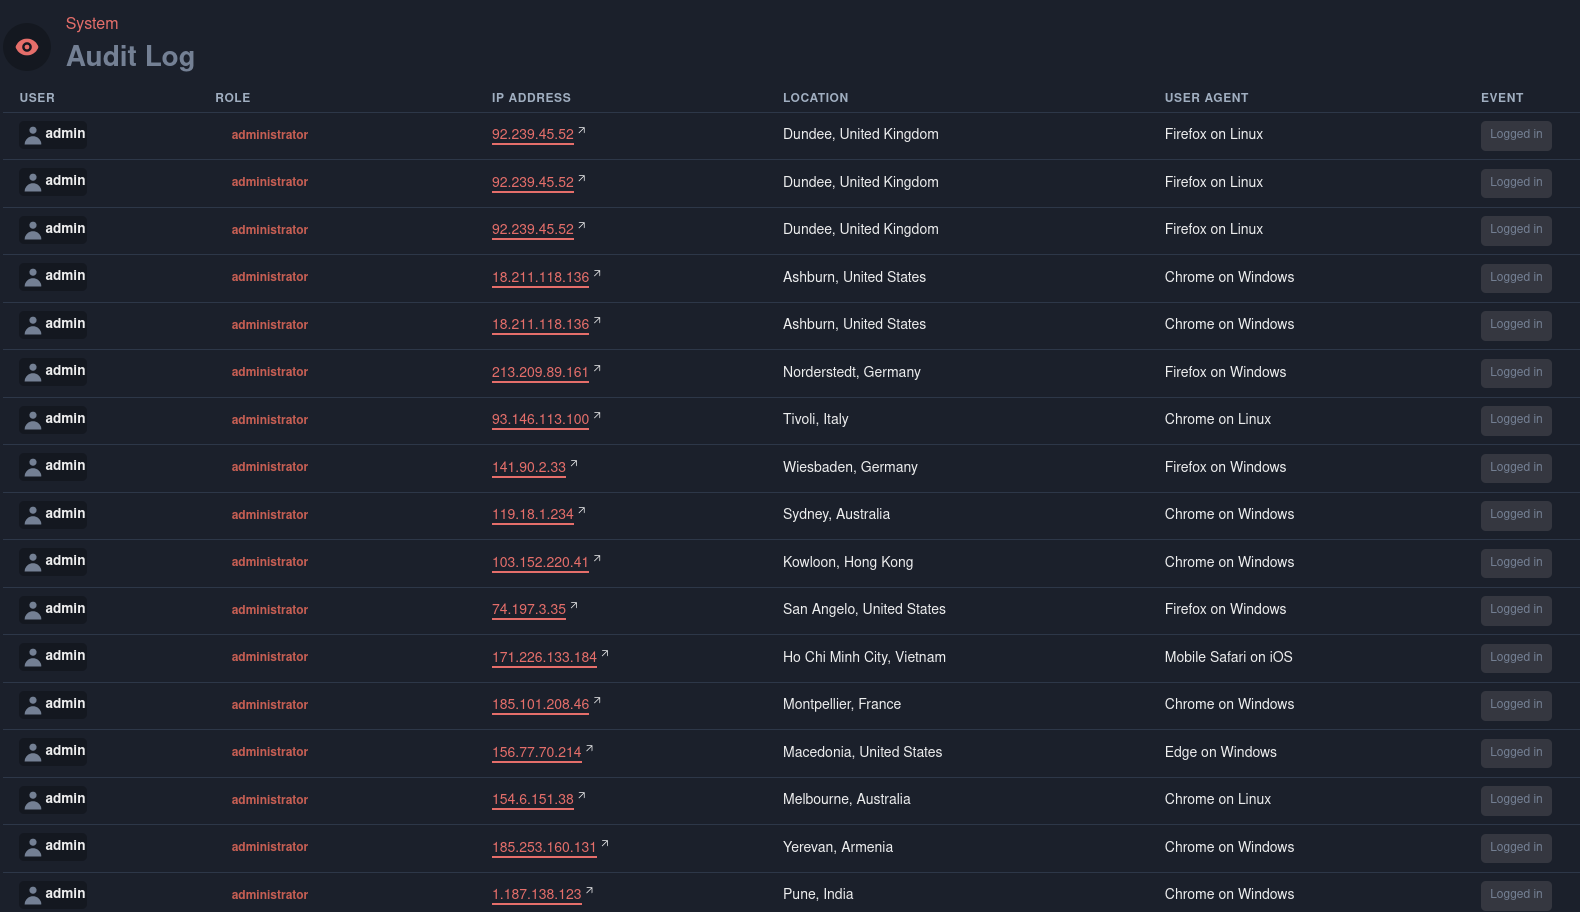Viewport: 1580px width, 912px height.
Task: Click Mobile Safari on iOS user agent
Action: 1228,657
